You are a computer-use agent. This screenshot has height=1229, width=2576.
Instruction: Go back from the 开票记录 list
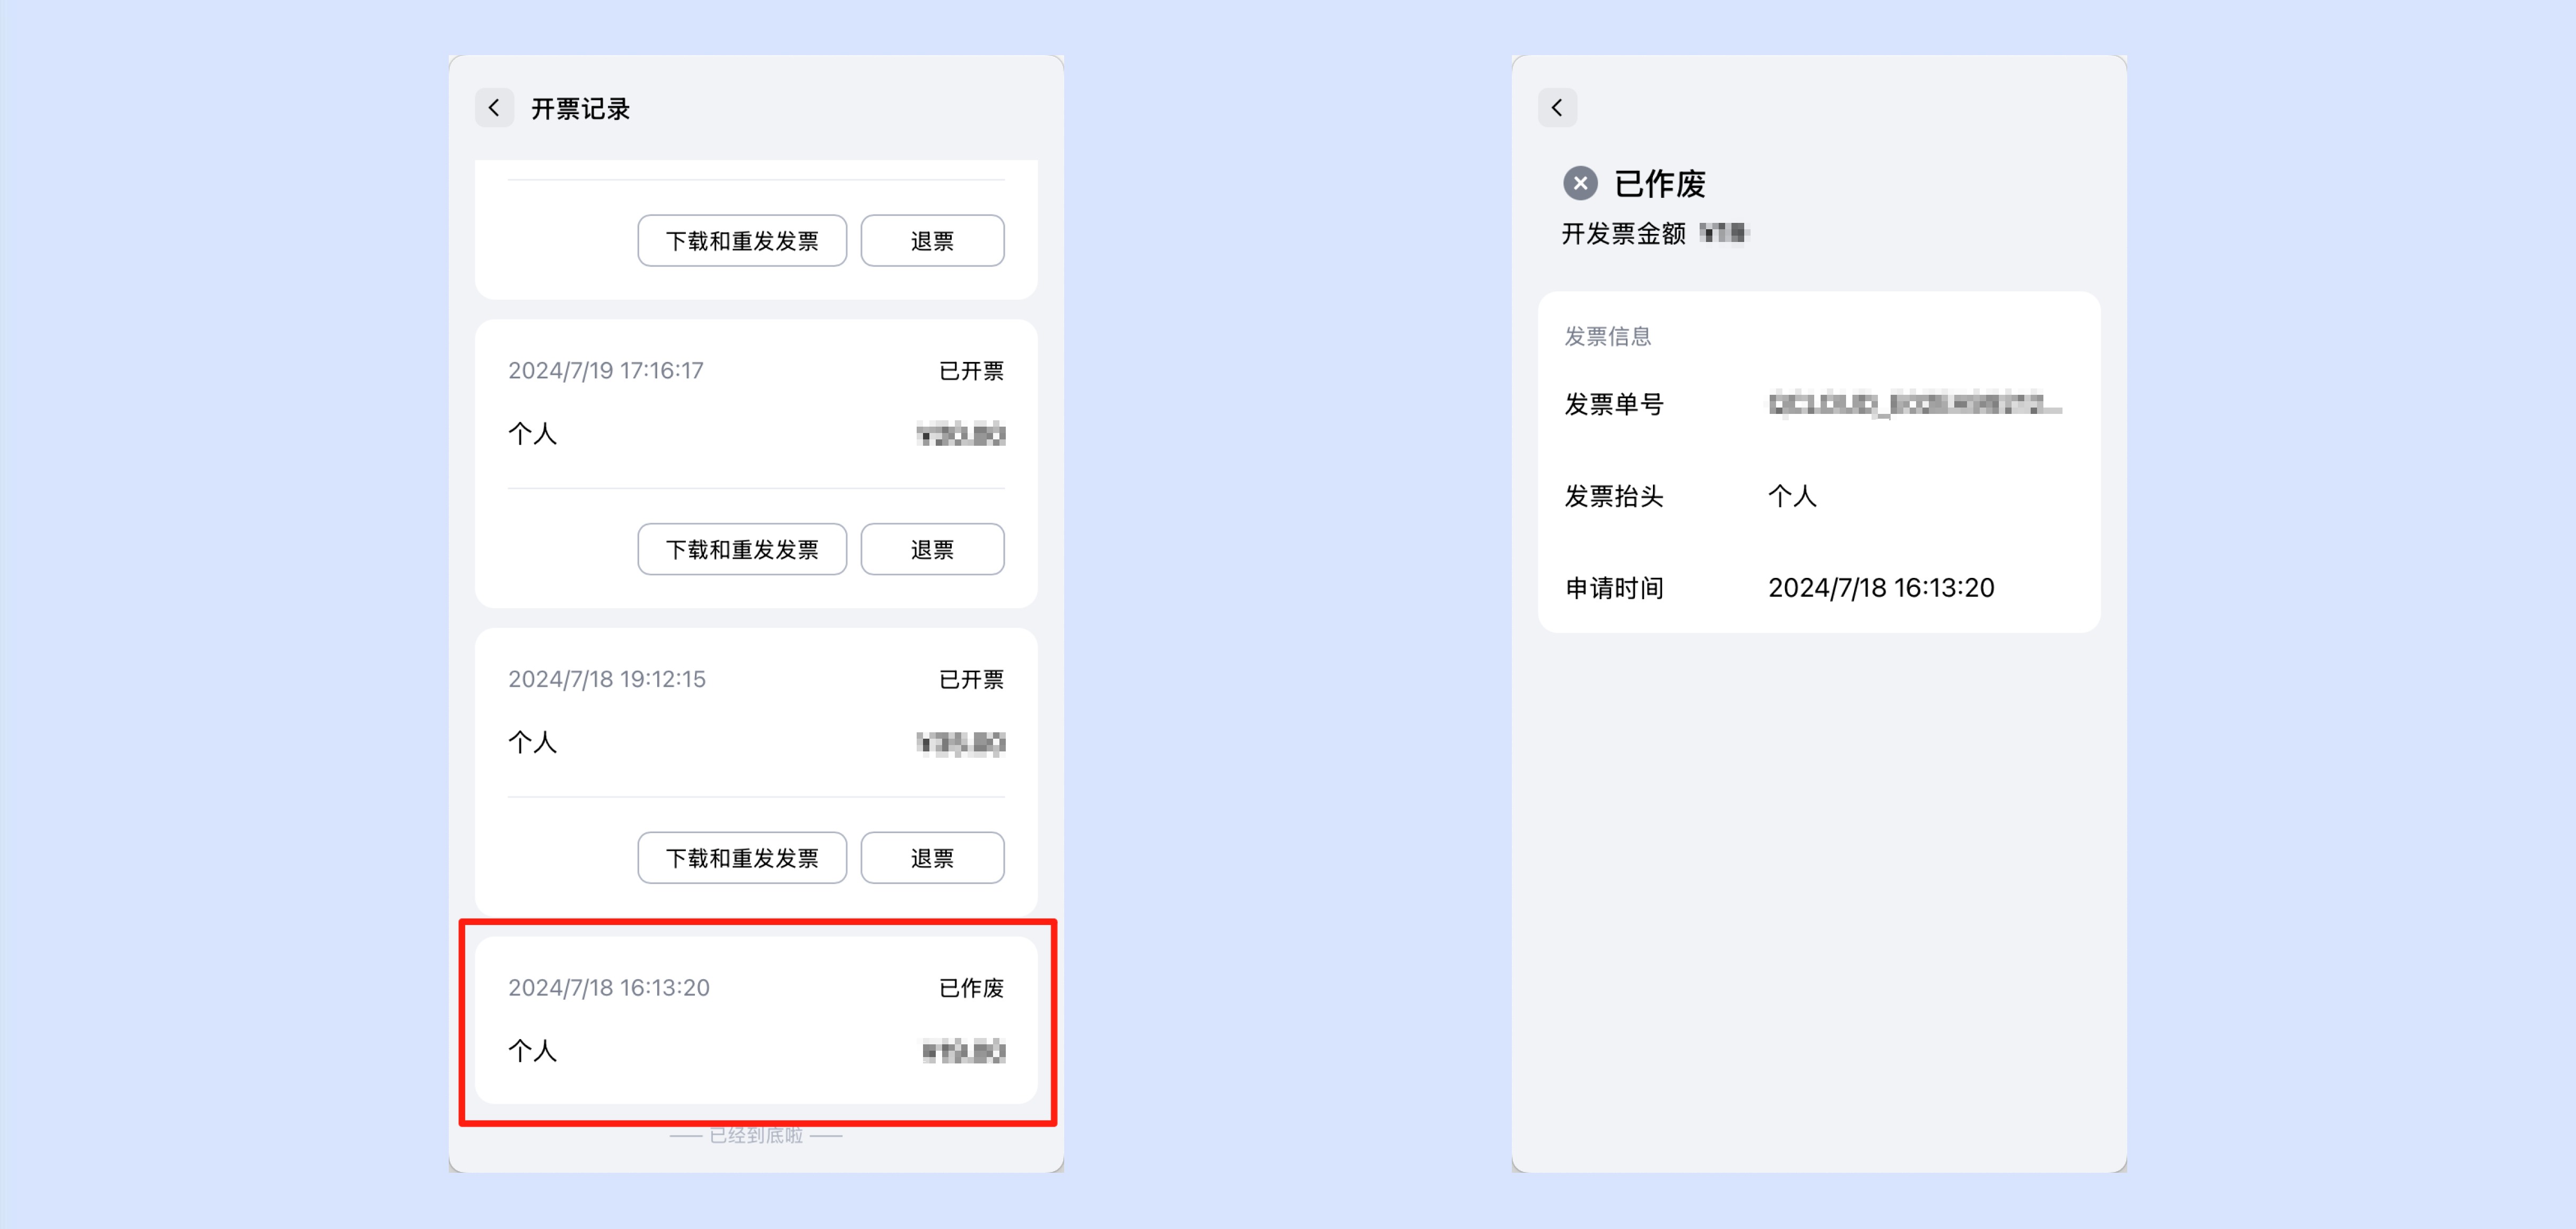click(x=494, y=108)
